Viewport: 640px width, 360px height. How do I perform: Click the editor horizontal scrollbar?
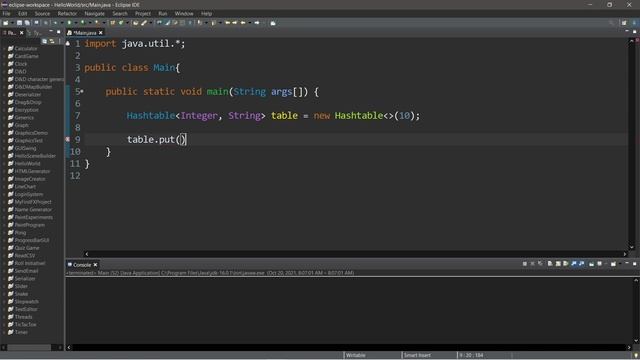coord(355,254)
